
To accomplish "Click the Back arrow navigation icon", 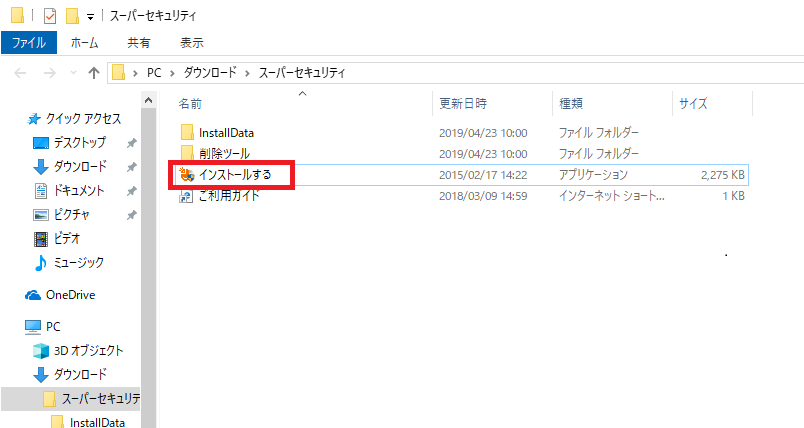I will pos(22,73).
